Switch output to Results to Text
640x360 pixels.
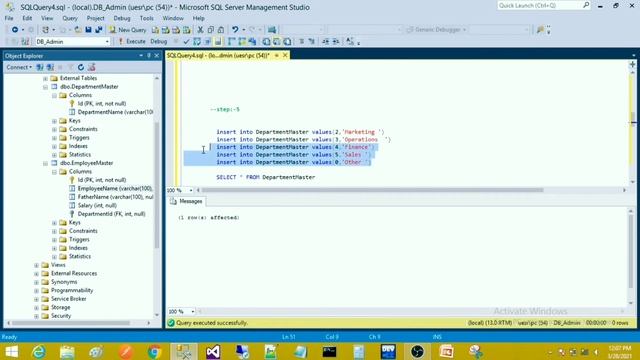[x=266, y=42]
